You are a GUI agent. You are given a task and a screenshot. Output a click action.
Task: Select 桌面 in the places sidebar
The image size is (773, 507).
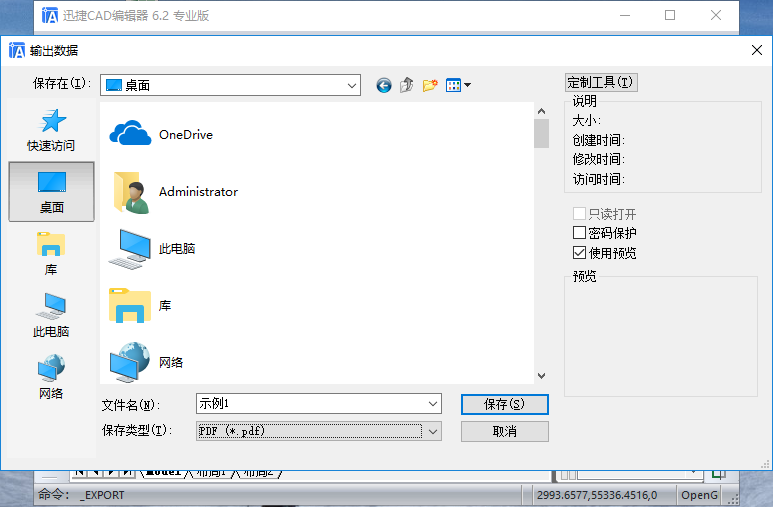(x=51, y=192)
